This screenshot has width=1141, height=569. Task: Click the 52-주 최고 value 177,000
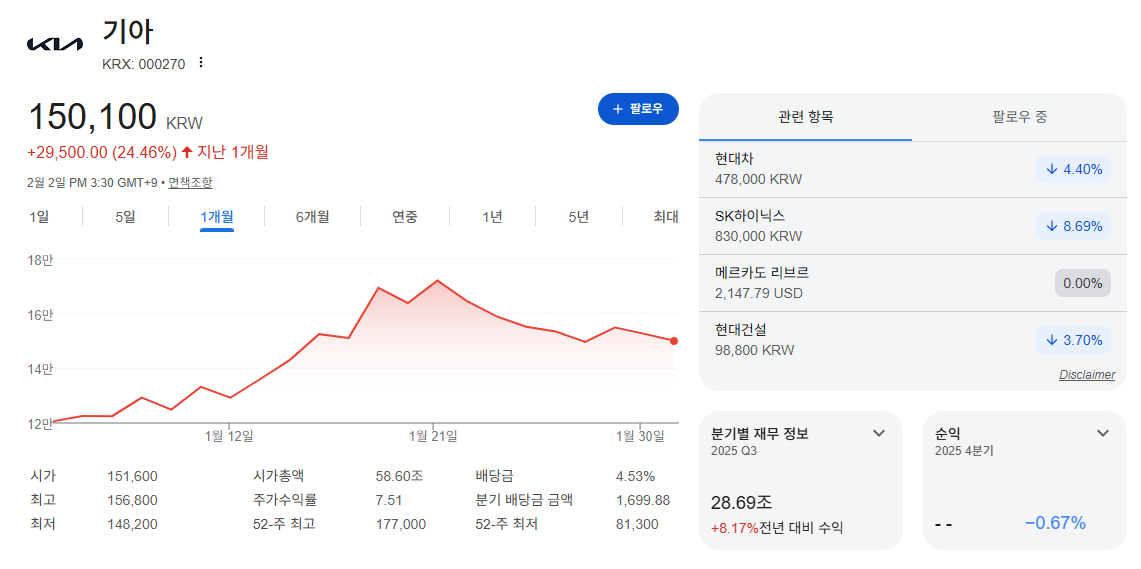pyautogui.click(x=400, y=525)
